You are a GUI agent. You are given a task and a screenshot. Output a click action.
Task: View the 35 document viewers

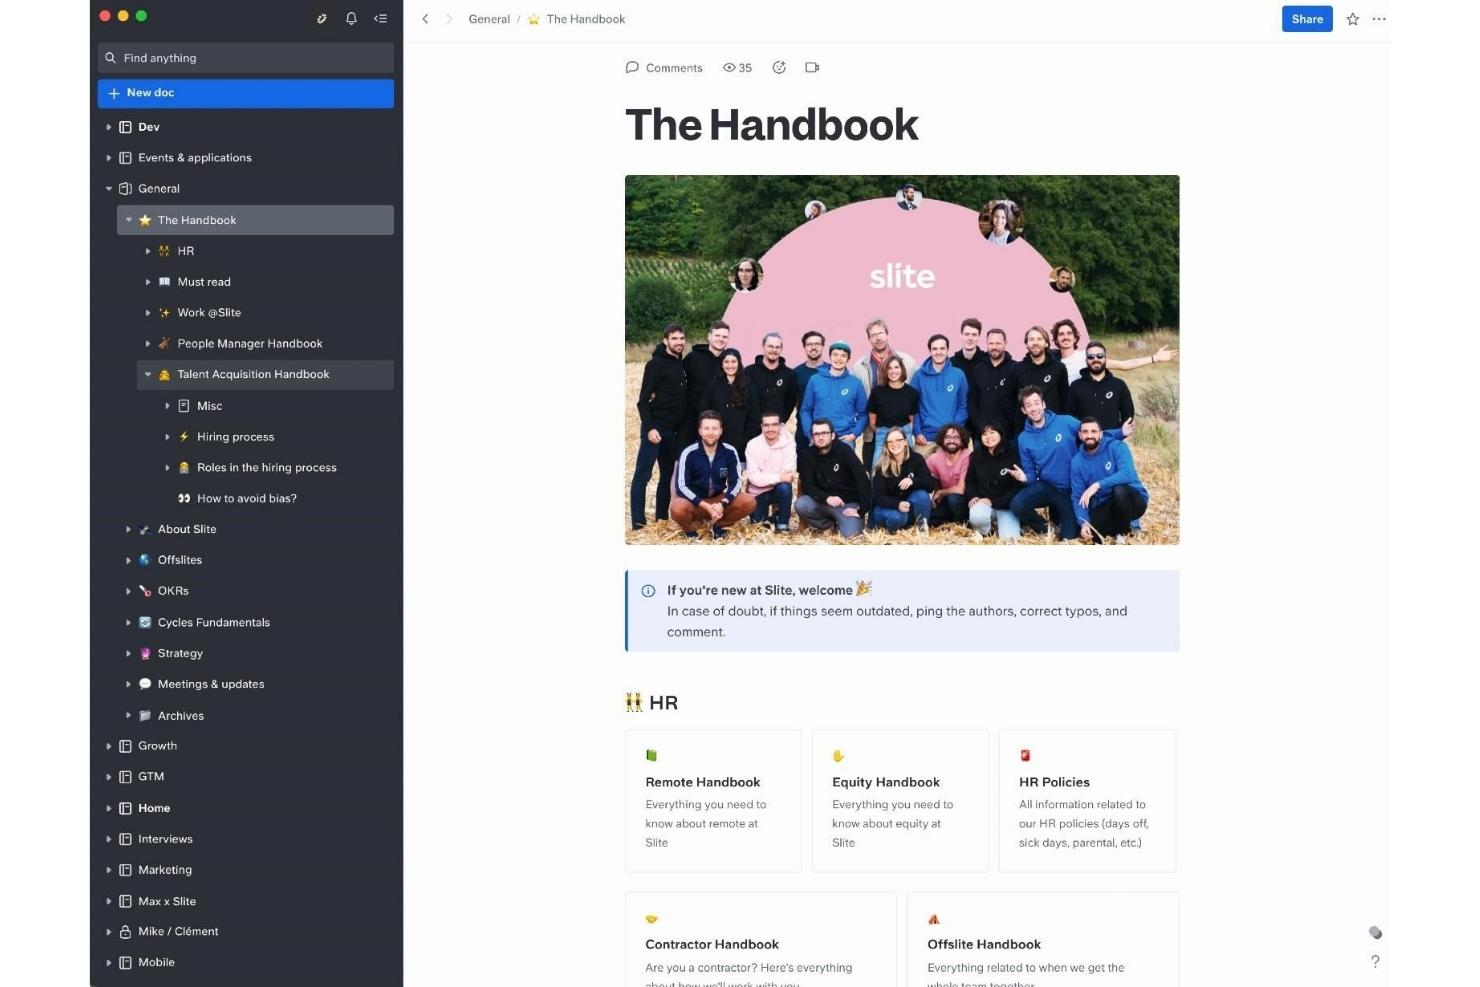737,67
